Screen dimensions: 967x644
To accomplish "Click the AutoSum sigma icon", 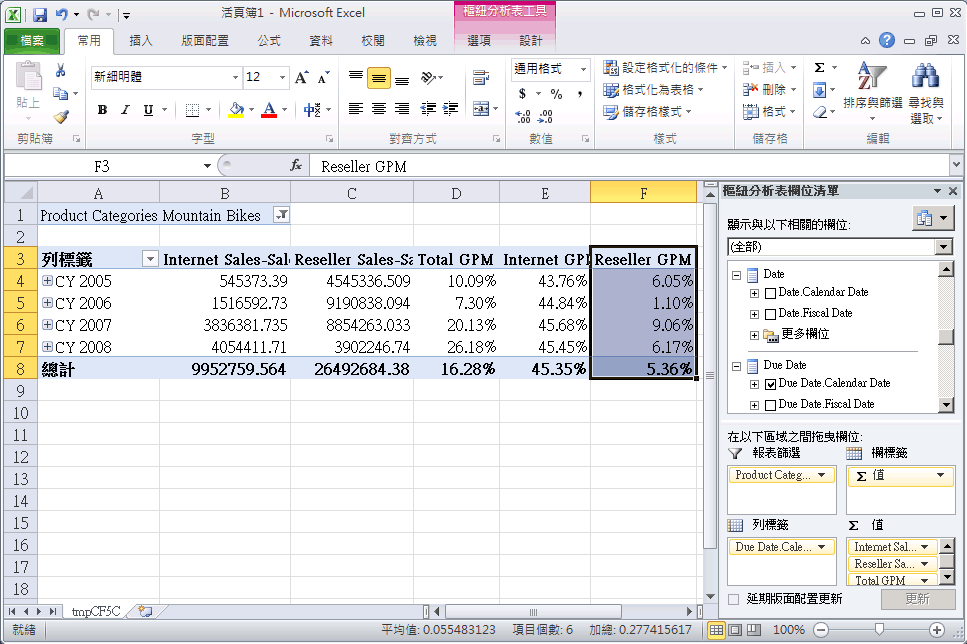I will click(x=820, y=68).
